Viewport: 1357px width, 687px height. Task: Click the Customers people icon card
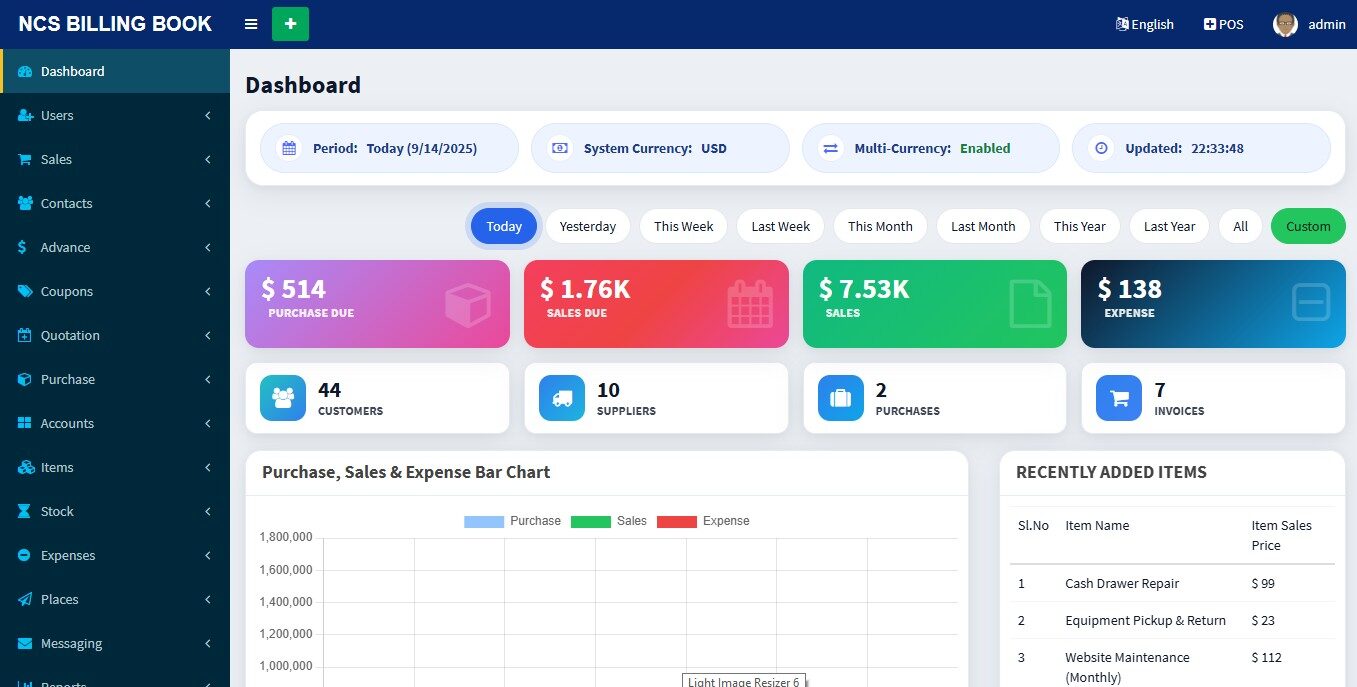282,397
